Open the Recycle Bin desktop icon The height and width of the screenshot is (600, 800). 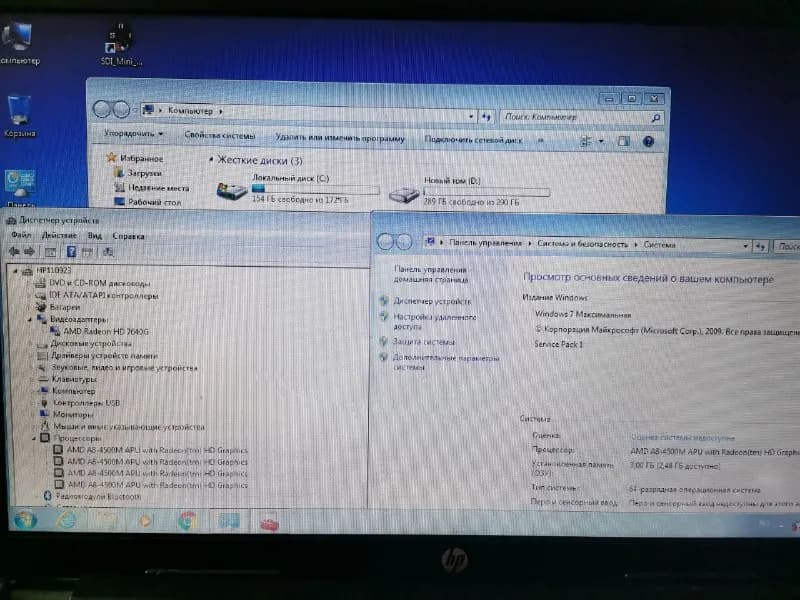coord(19,116)
